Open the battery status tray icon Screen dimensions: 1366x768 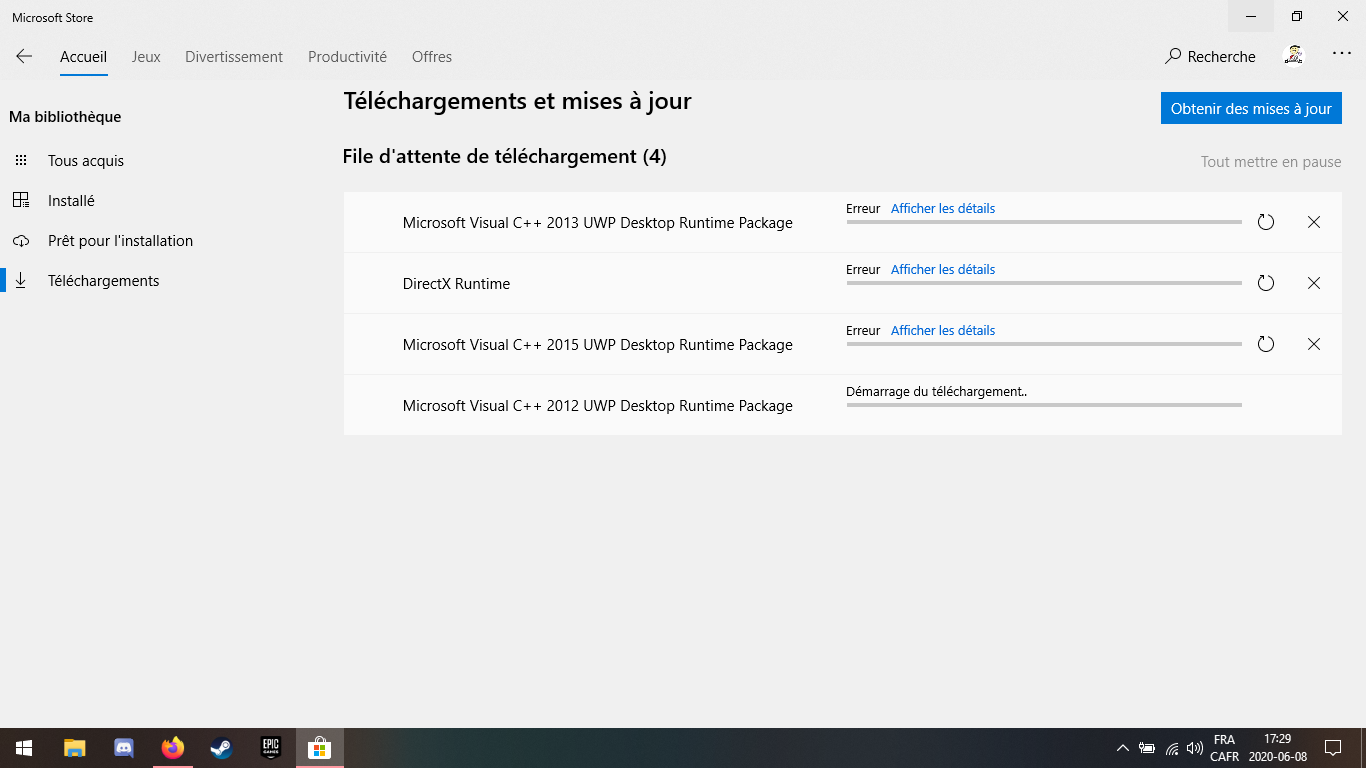point(1147,748)
